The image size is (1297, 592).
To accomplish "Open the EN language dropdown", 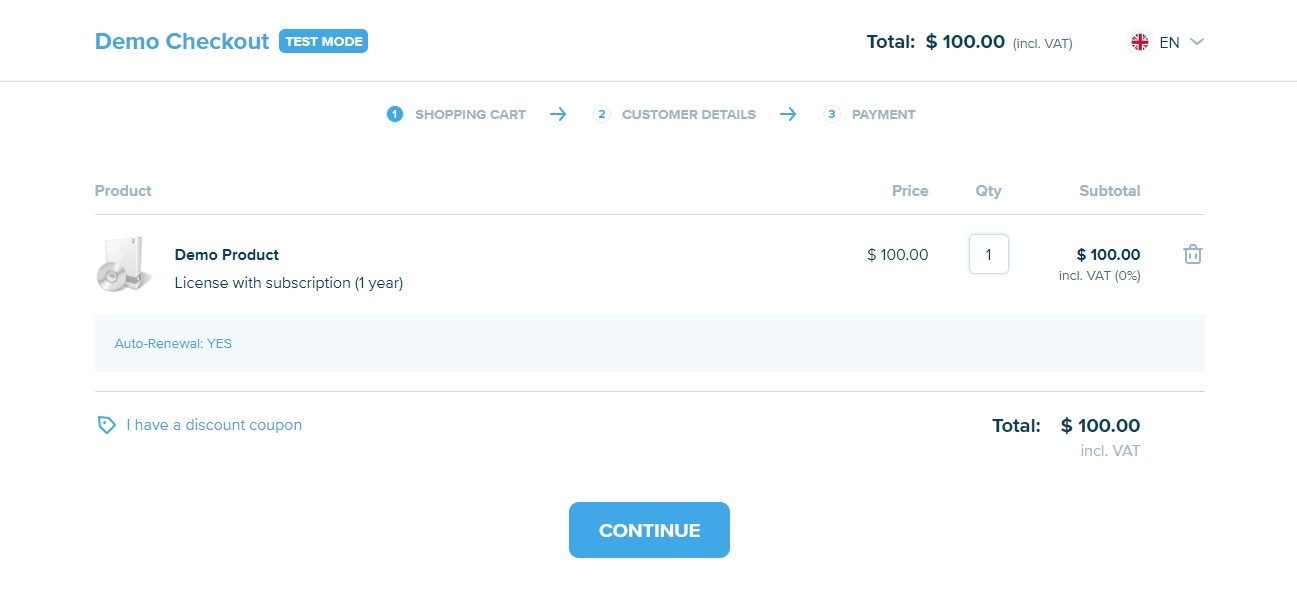I will tap(1169, 42).
